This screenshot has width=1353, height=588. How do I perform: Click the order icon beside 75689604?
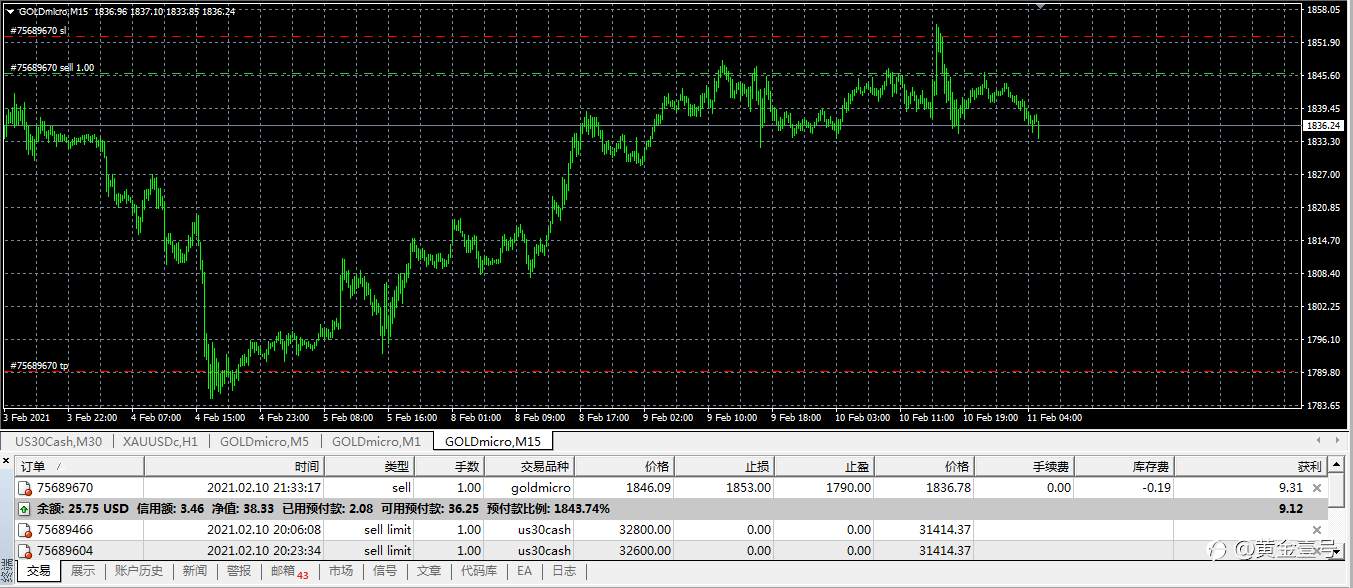pyautogui.click(x=24, y=551)
